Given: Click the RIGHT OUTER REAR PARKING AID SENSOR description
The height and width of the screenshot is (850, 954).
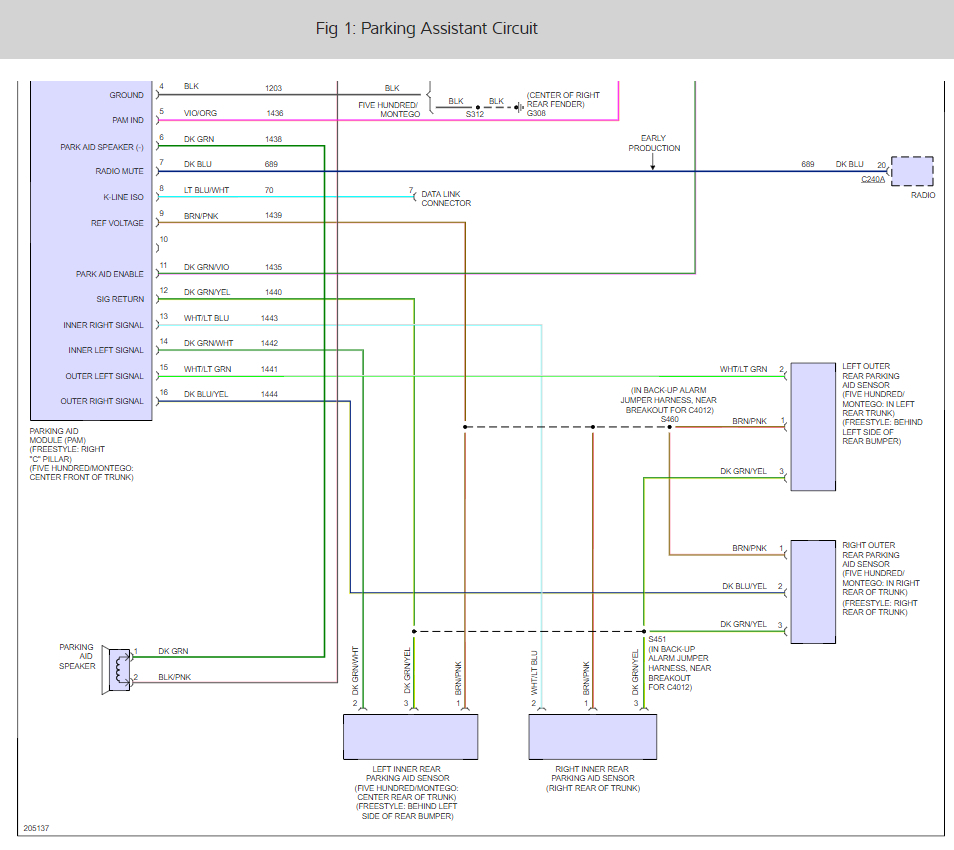Looking at the screenshot, I should pos(880,579).
